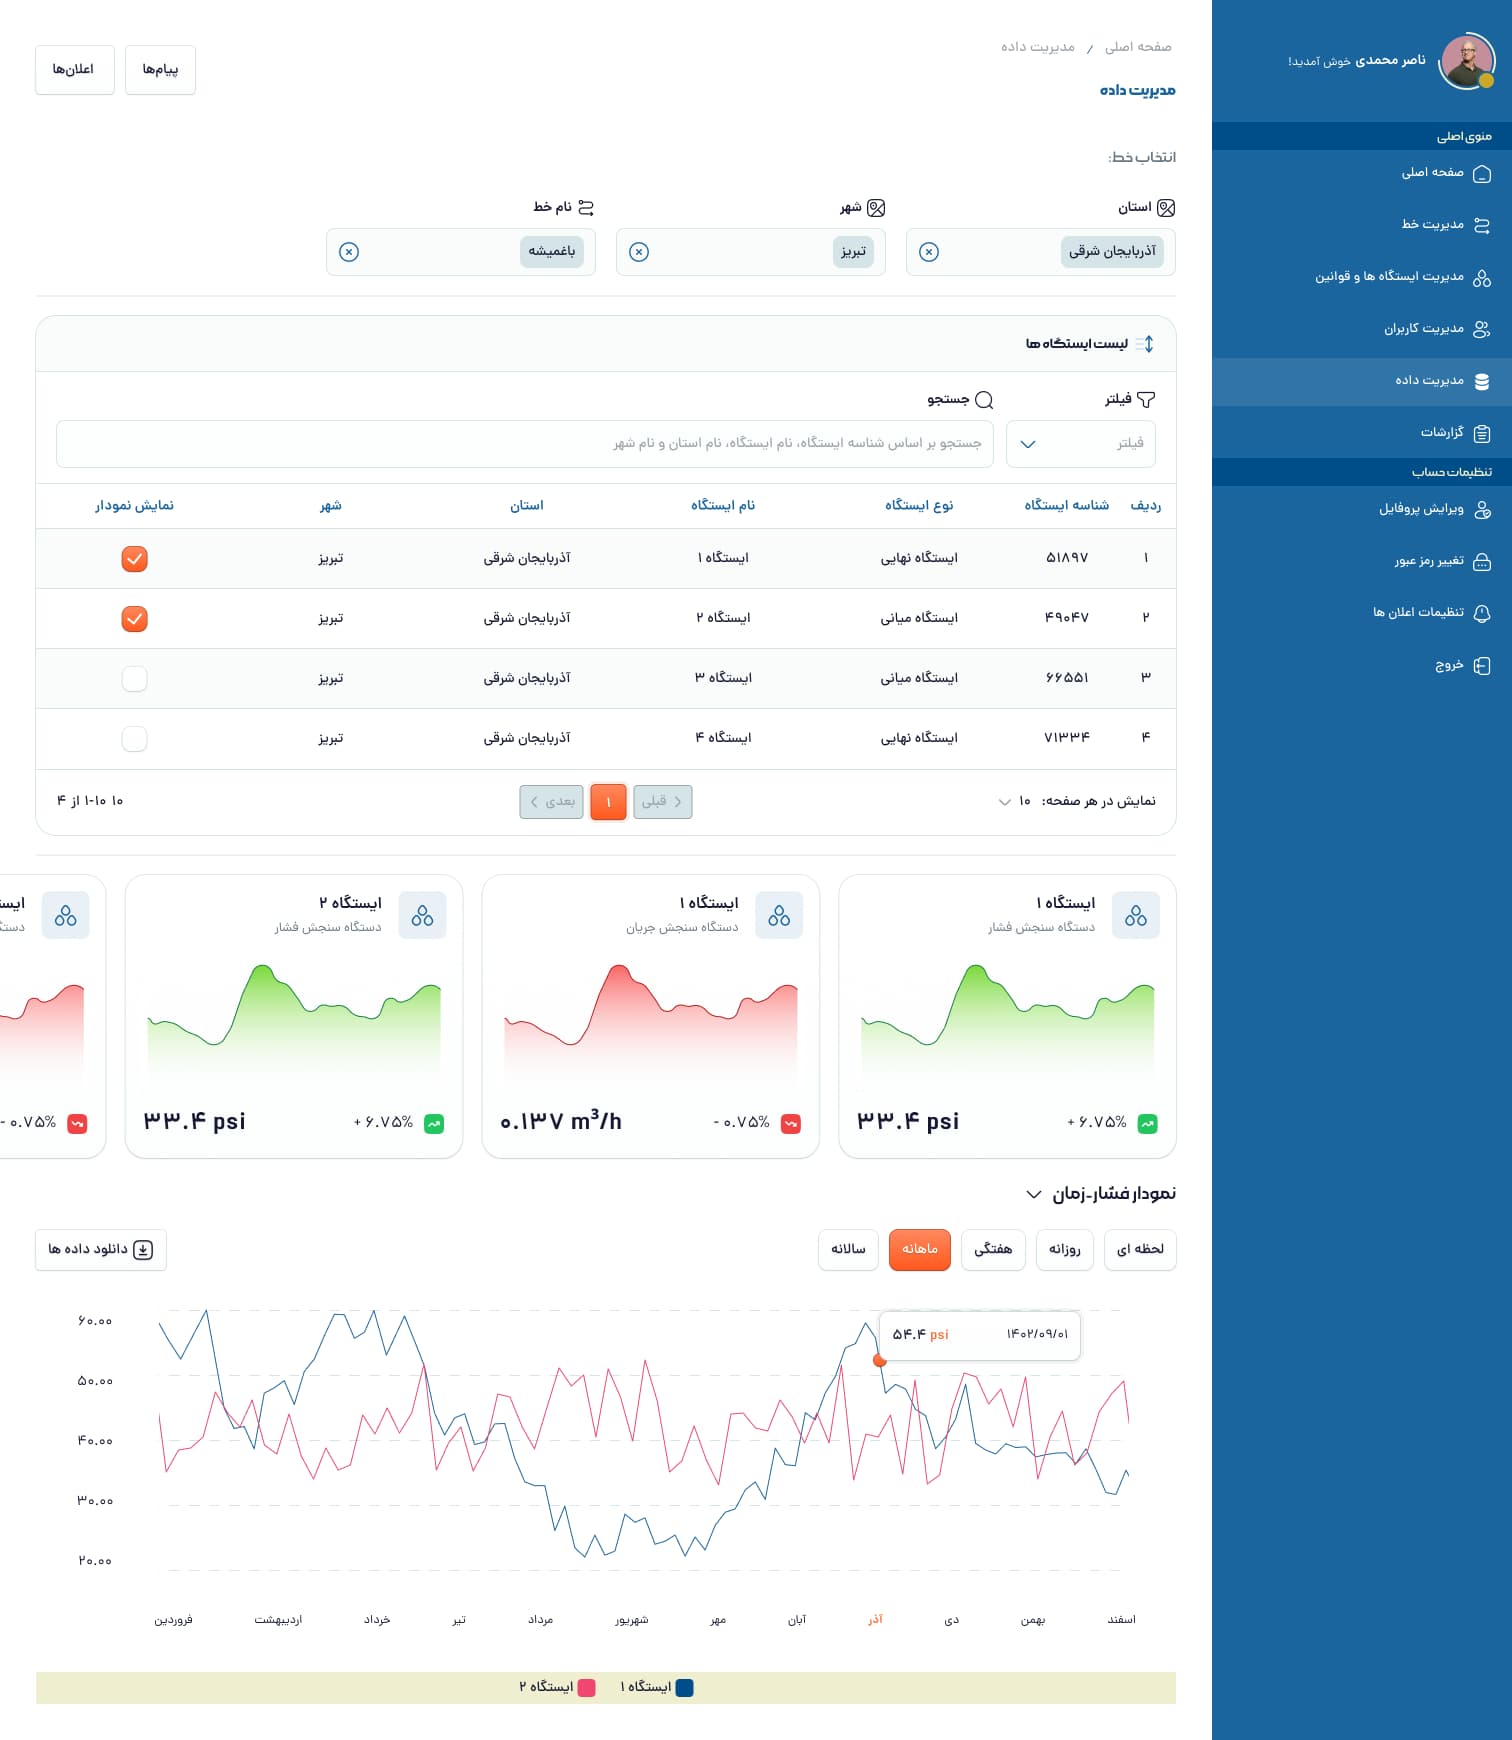Screen dimensions: 1512x1740
Task: Click آذر month axis label
Action: coord(875,1620)
